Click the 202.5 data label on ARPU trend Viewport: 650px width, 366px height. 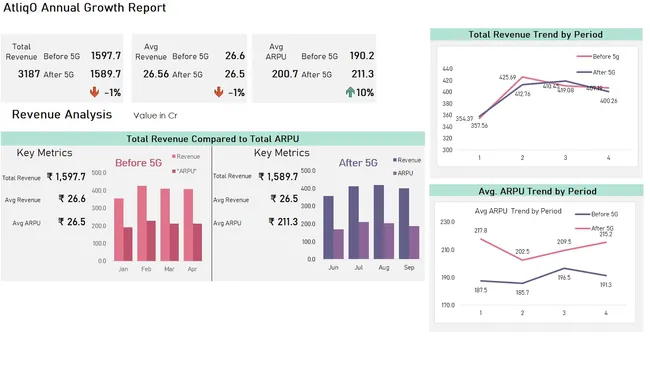pos(522,252)
